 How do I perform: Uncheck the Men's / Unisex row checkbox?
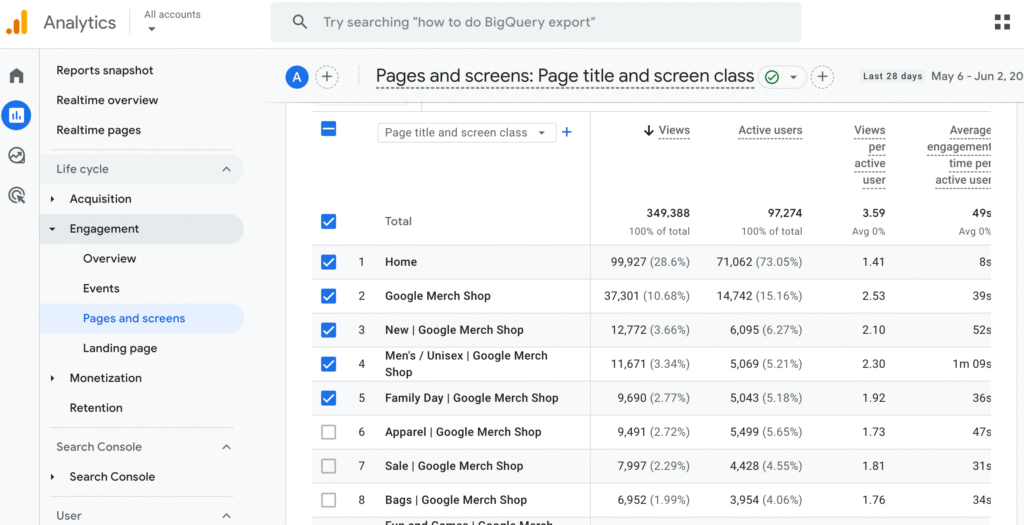[328, 364]
